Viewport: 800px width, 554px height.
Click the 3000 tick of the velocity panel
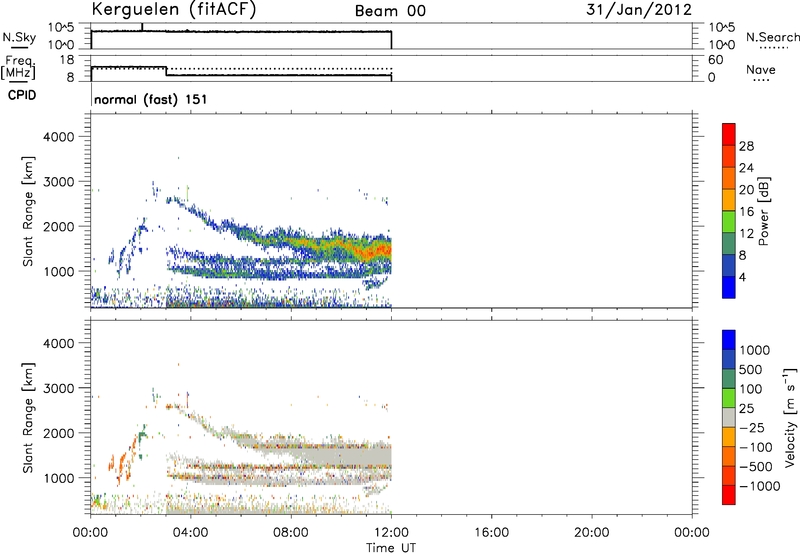coord(58,388)
